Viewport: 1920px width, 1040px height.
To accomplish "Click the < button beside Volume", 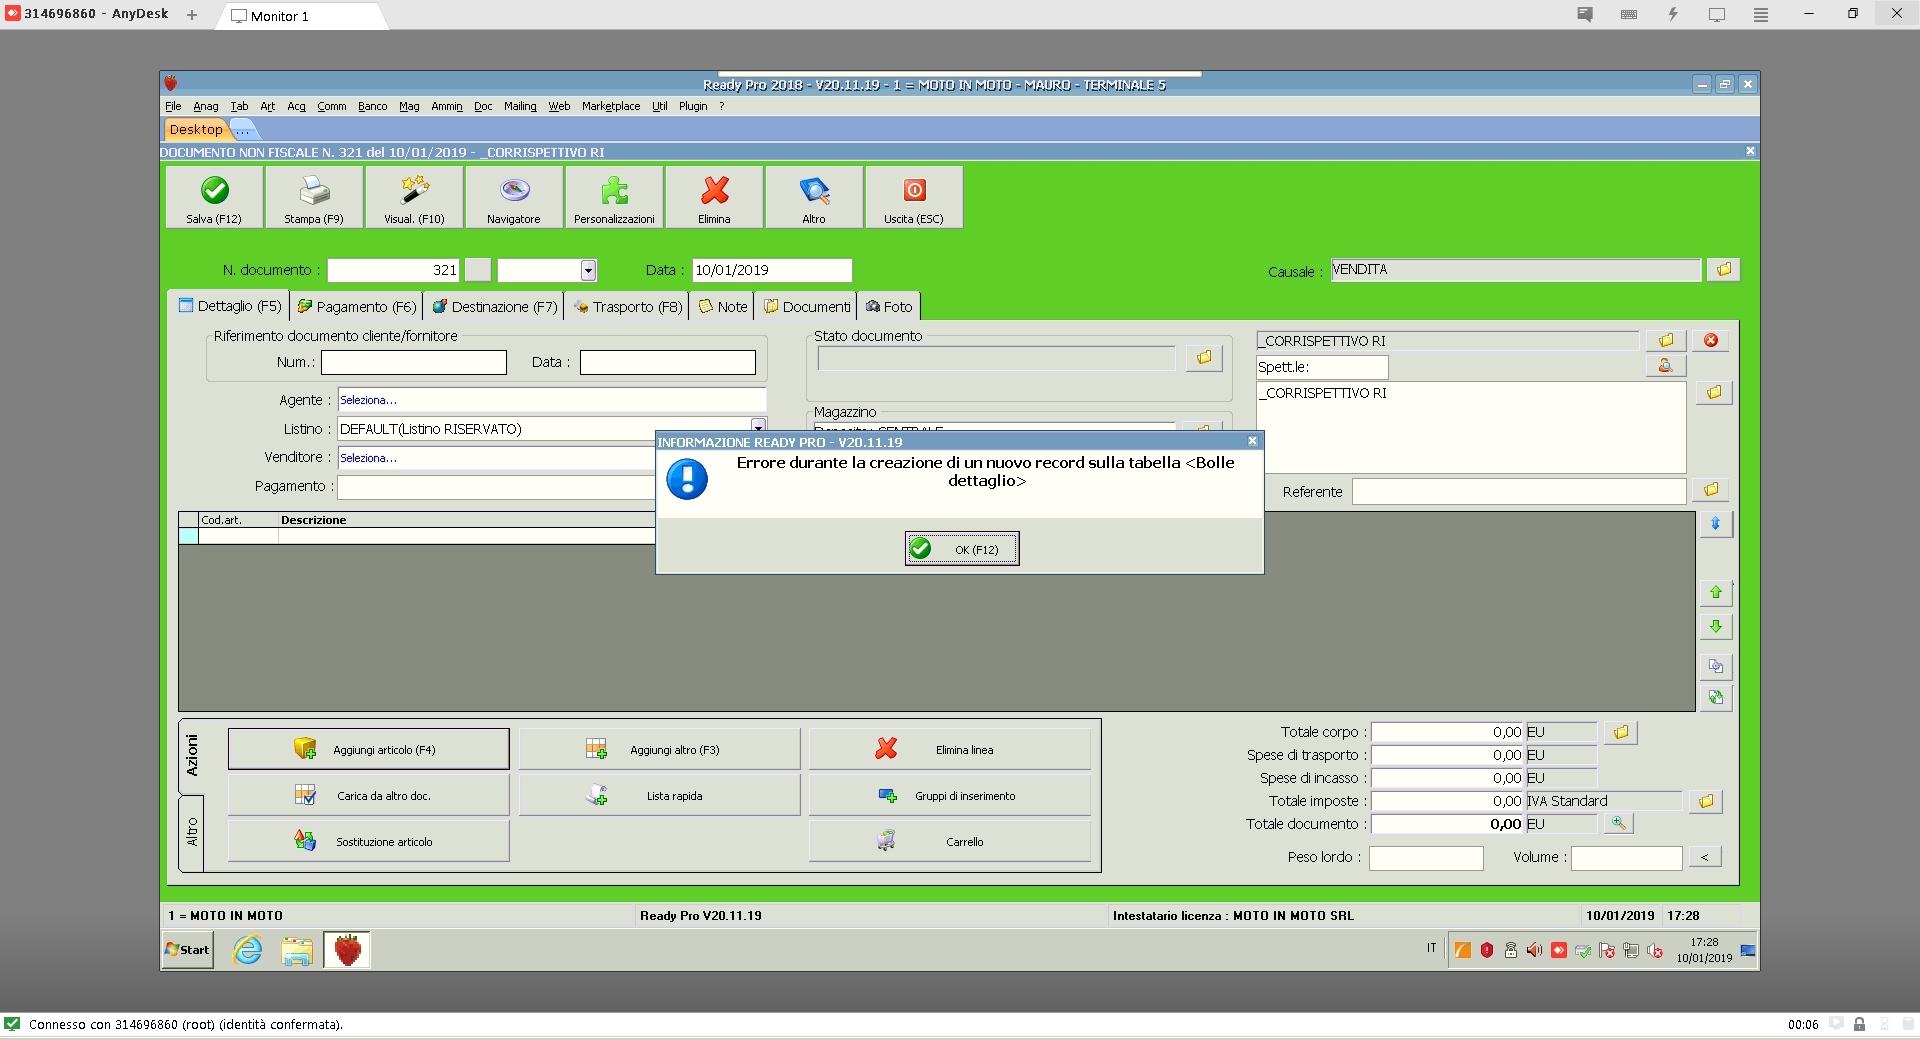I will click(x=1705, y=857).
